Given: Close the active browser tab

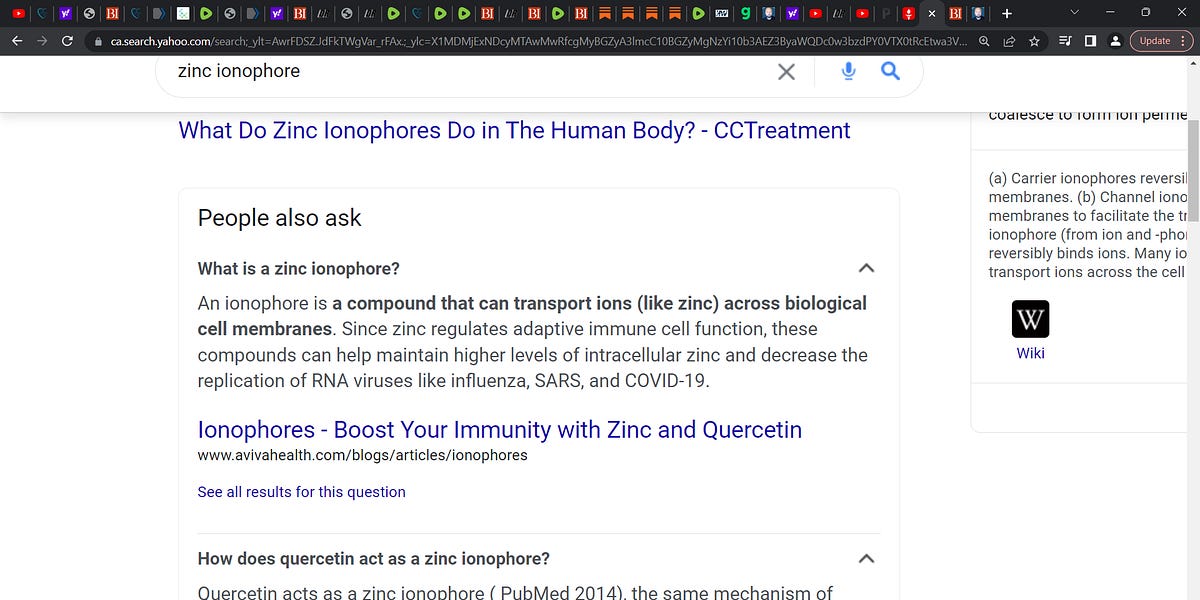Looking at the screenshot, I should pos(932,13).
